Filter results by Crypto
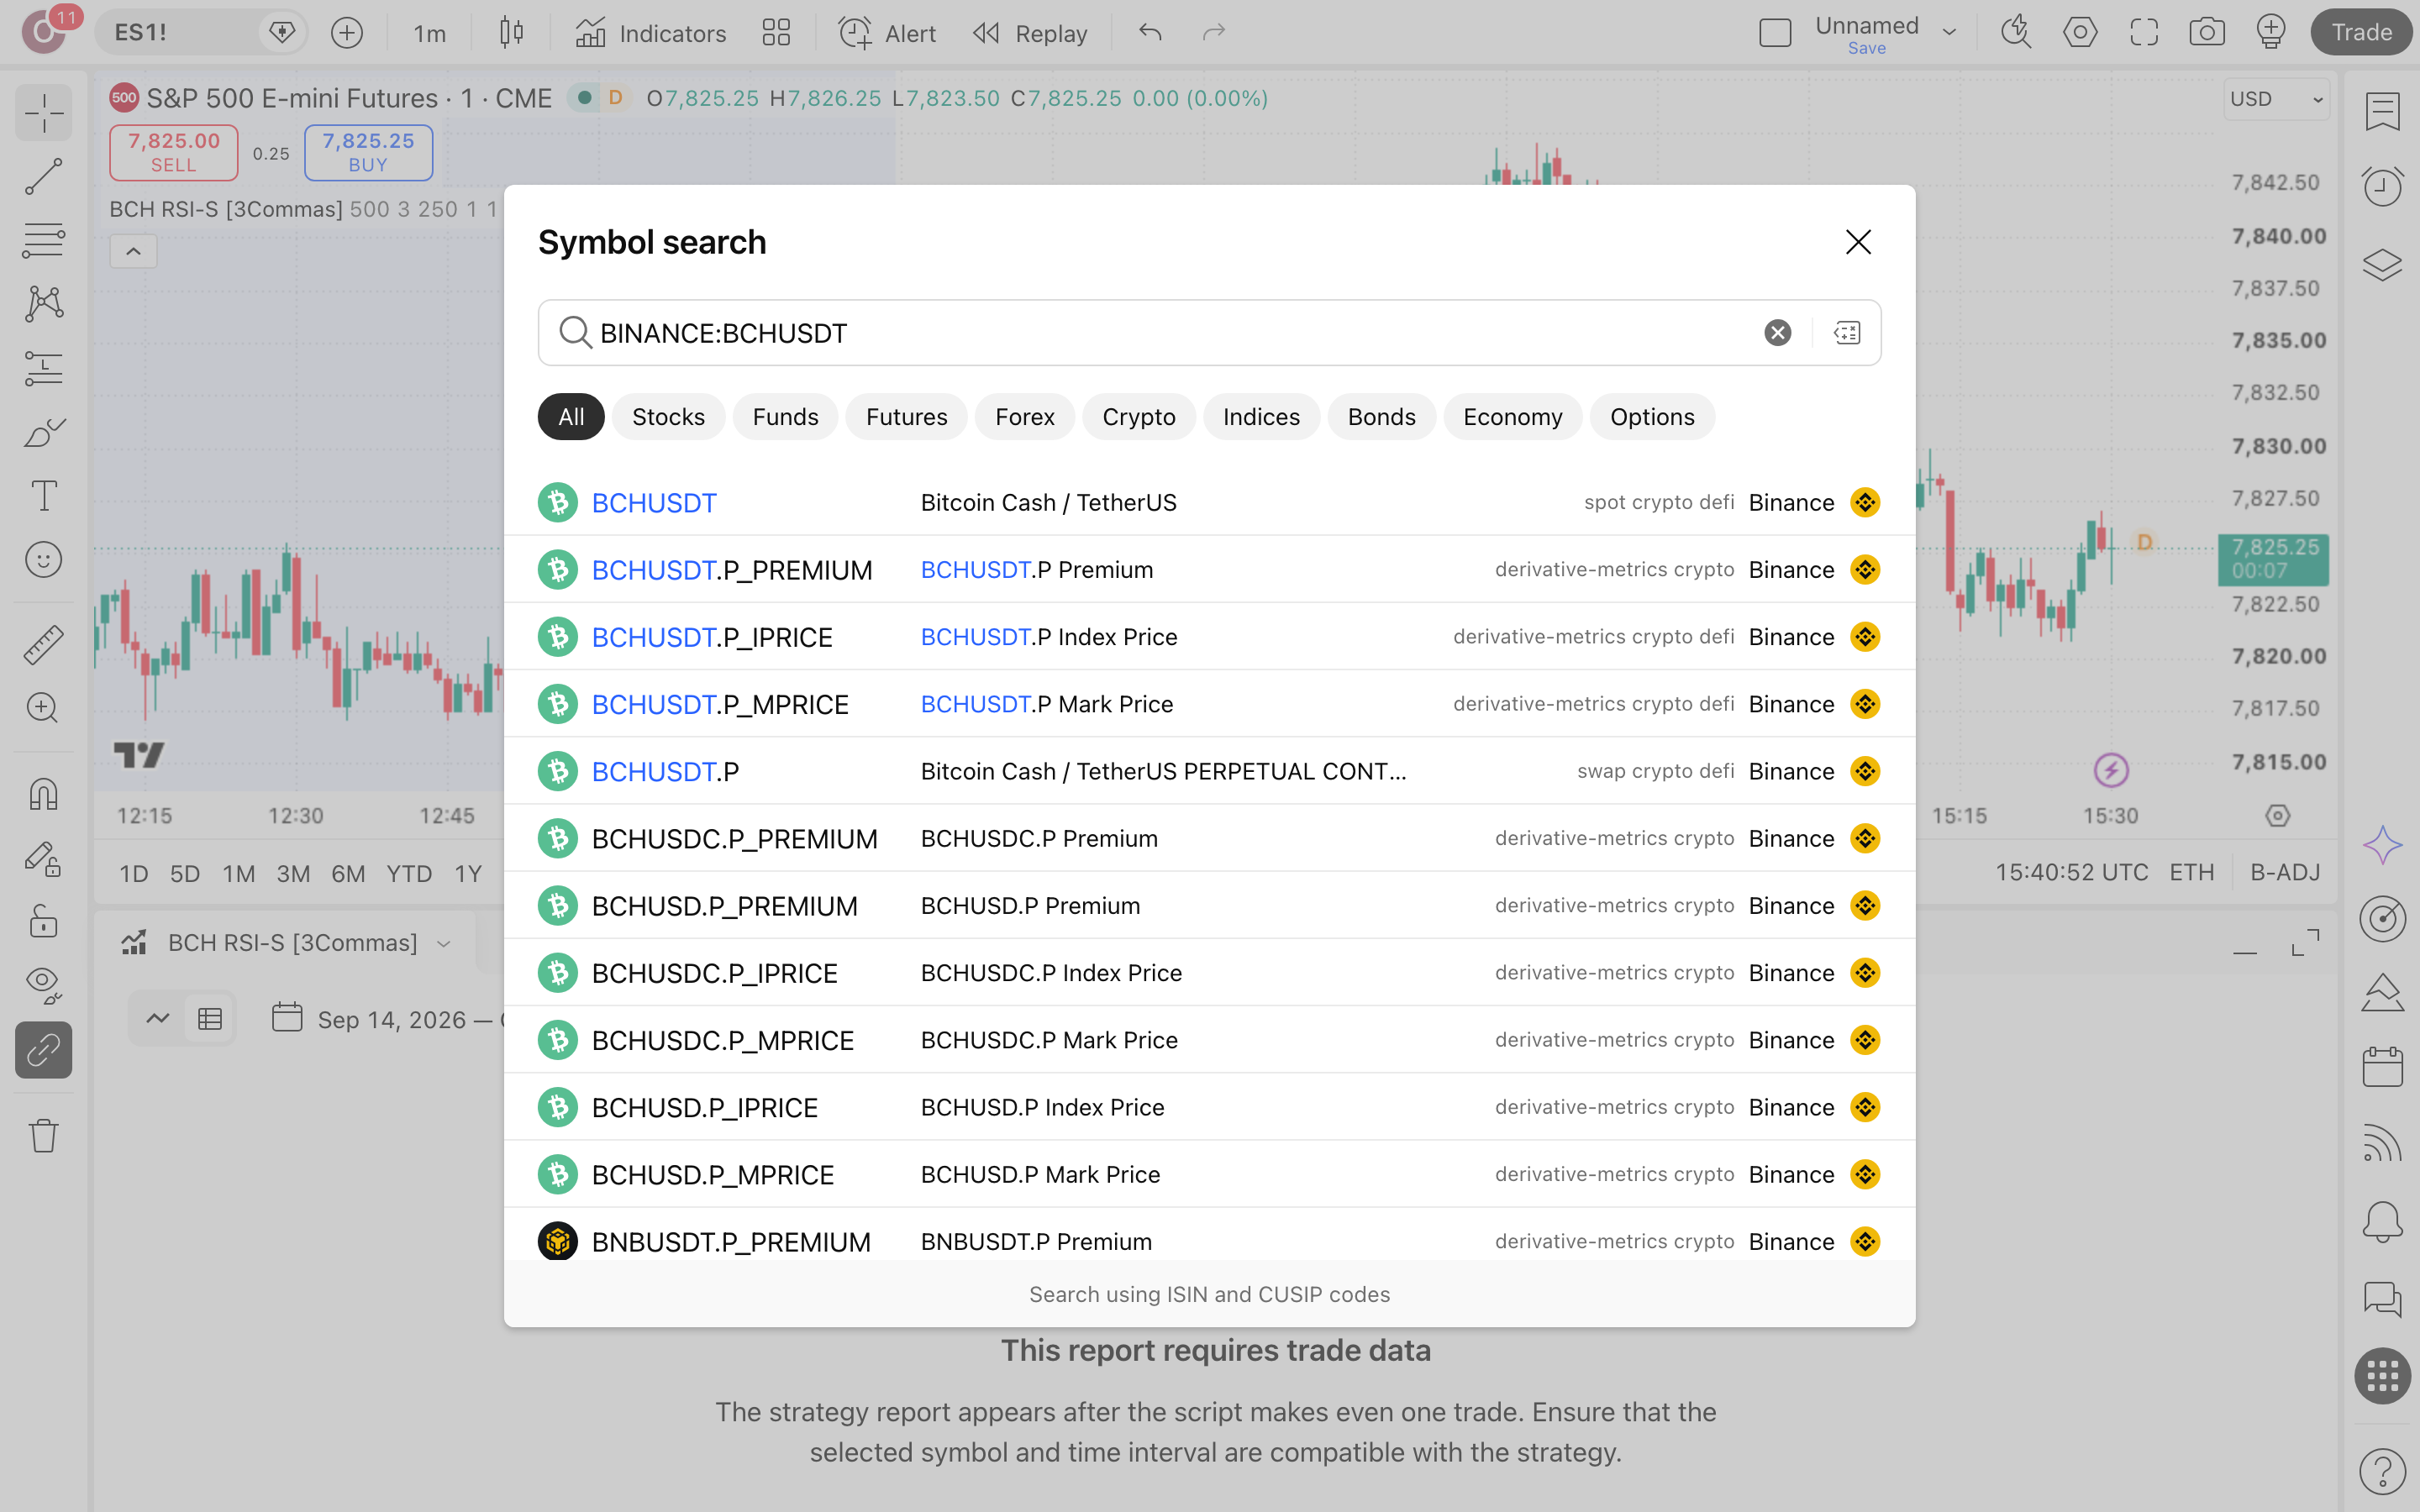This screenshot has width=2420, height=1512. [1138, 417]
